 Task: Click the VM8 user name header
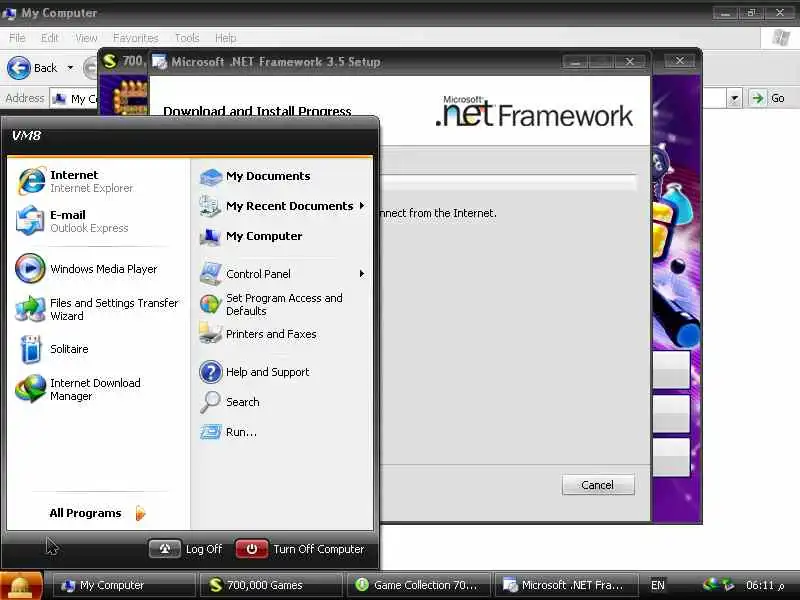(27, 136)
